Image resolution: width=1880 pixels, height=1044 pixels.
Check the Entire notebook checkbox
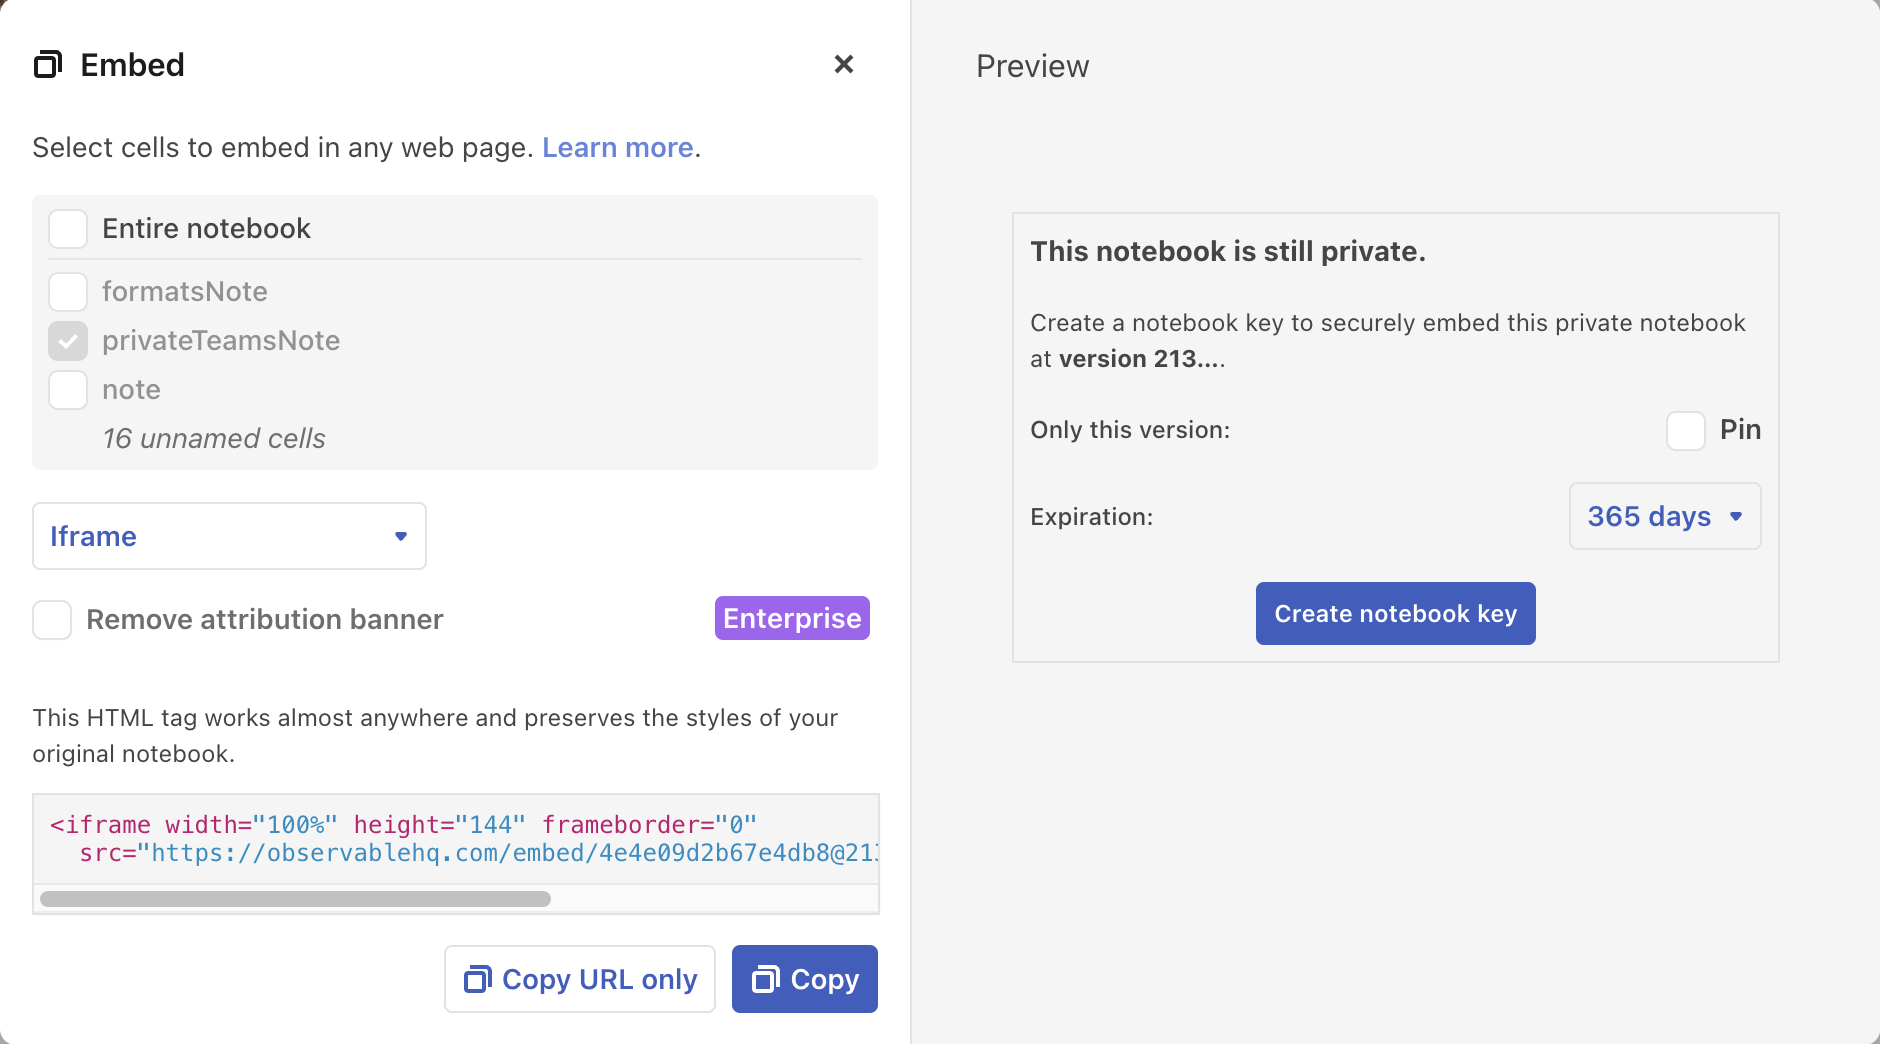[x=67, y=228]
